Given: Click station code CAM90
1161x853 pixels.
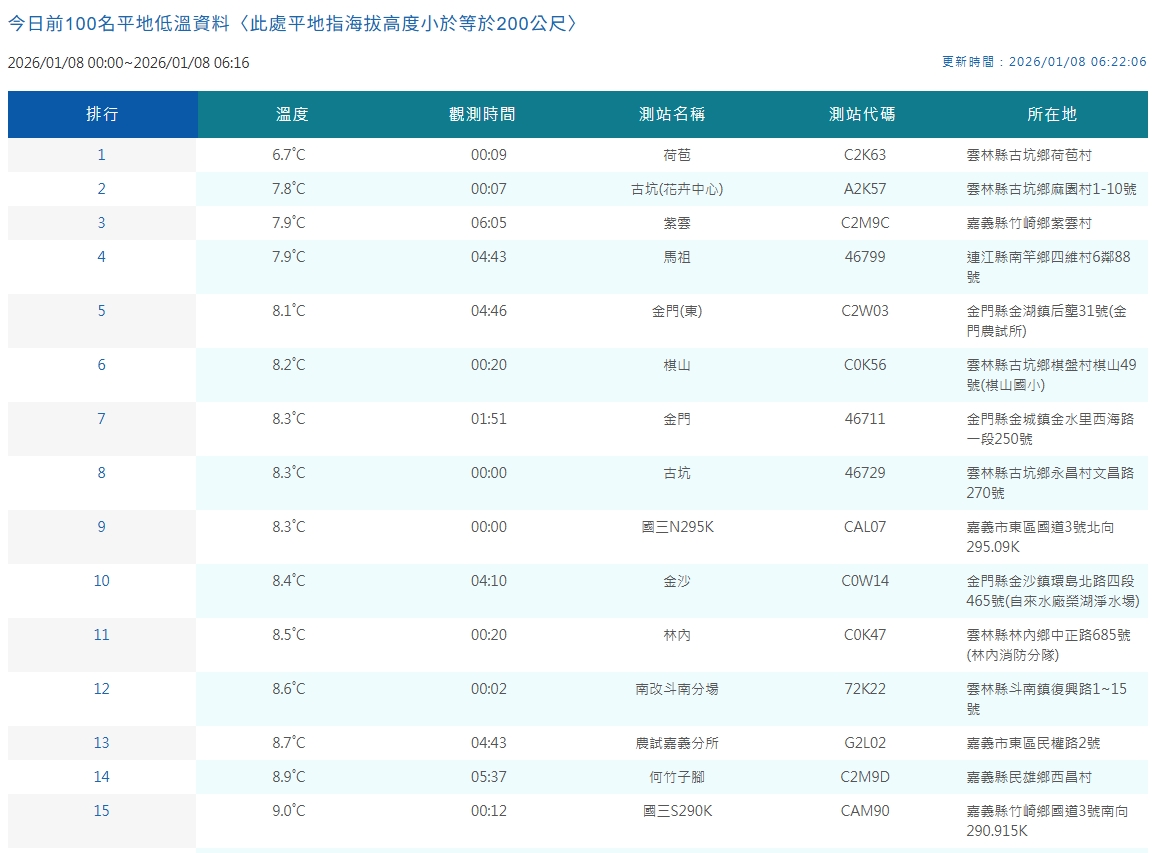Looking at the screenshot, I should tap(865, 812).
